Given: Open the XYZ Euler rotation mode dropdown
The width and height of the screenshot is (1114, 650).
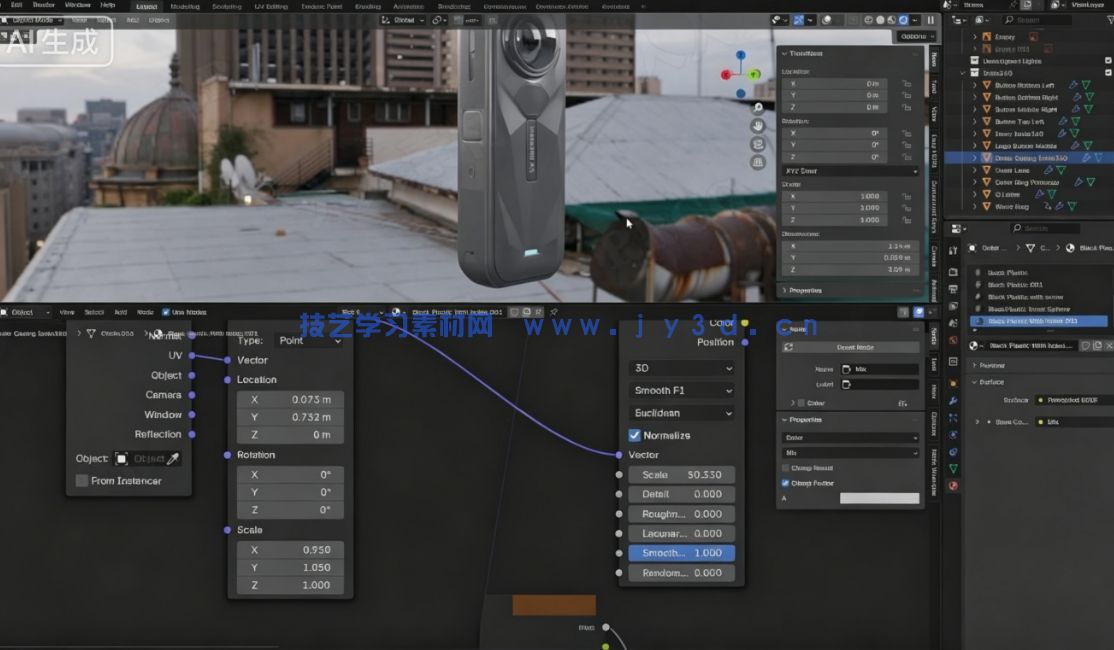Looking at the screenshot, I should [848, 170].
